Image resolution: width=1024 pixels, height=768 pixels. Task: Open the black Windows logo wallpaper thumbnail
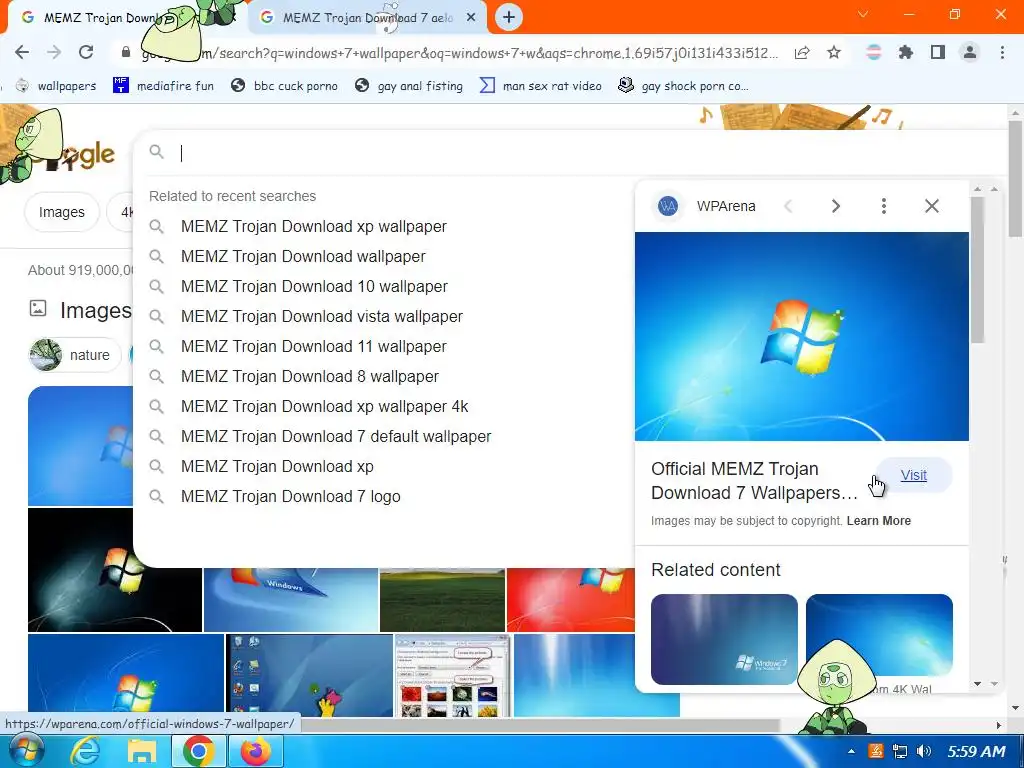coord(115,570)
